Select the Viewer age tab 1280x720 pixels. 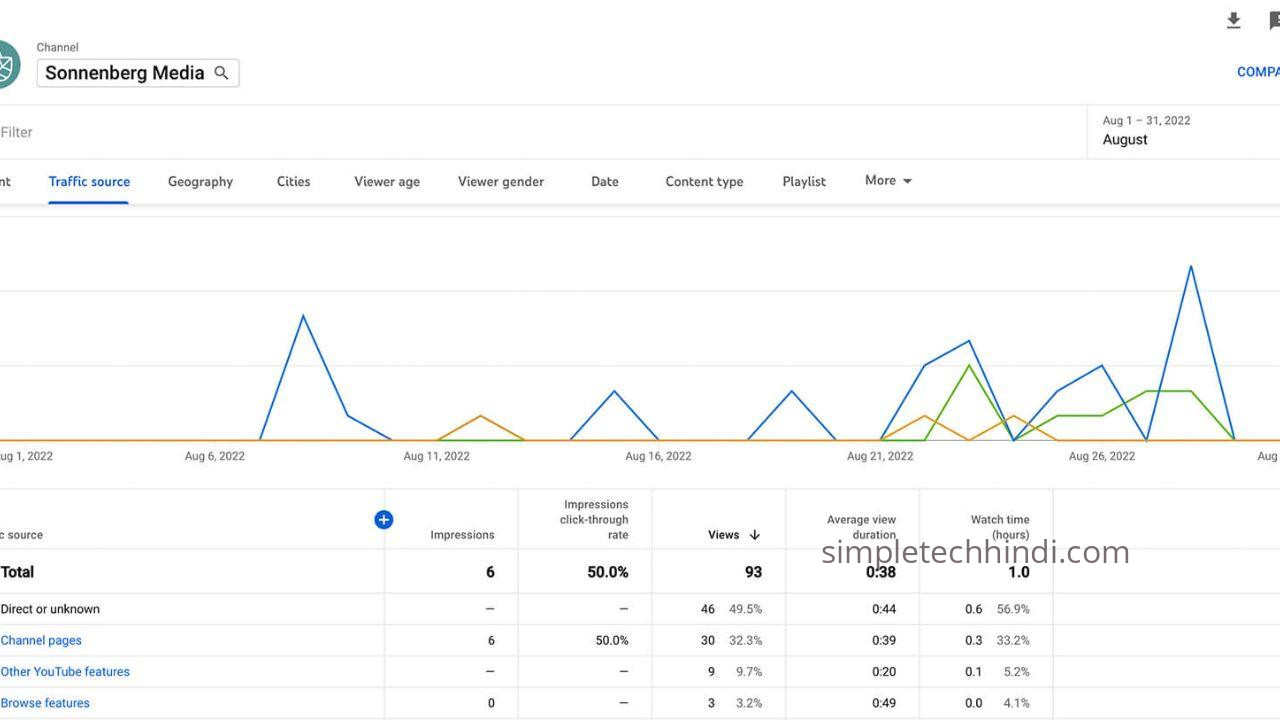pyautogui.click(x=387, y=182)
